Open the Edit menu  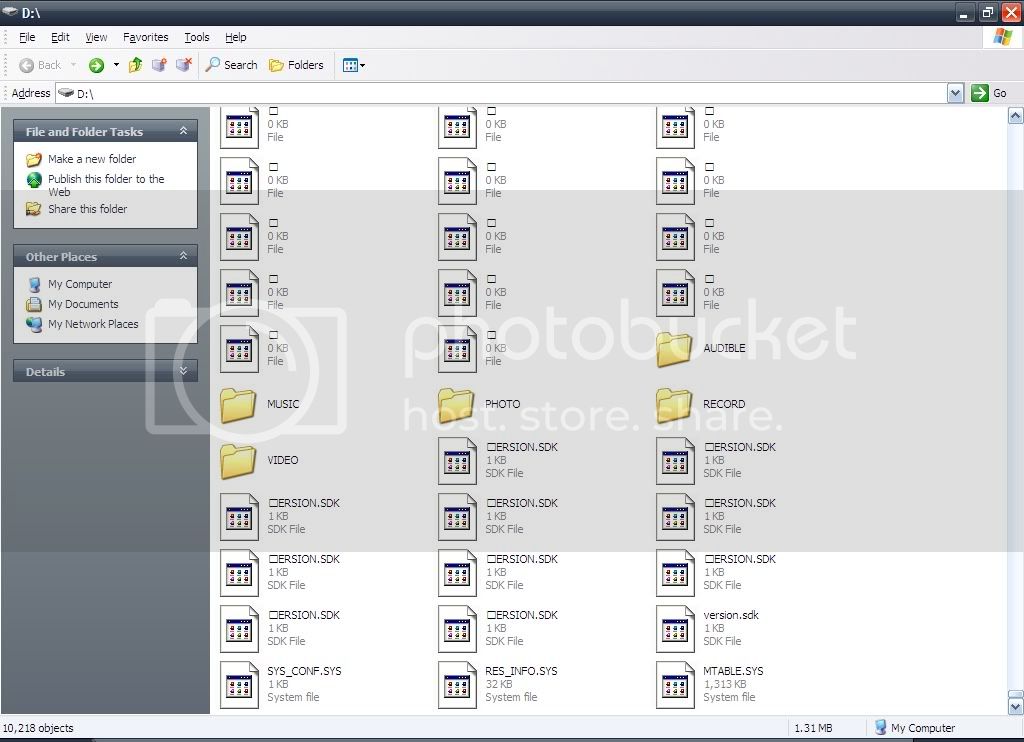tap(60, 37)
